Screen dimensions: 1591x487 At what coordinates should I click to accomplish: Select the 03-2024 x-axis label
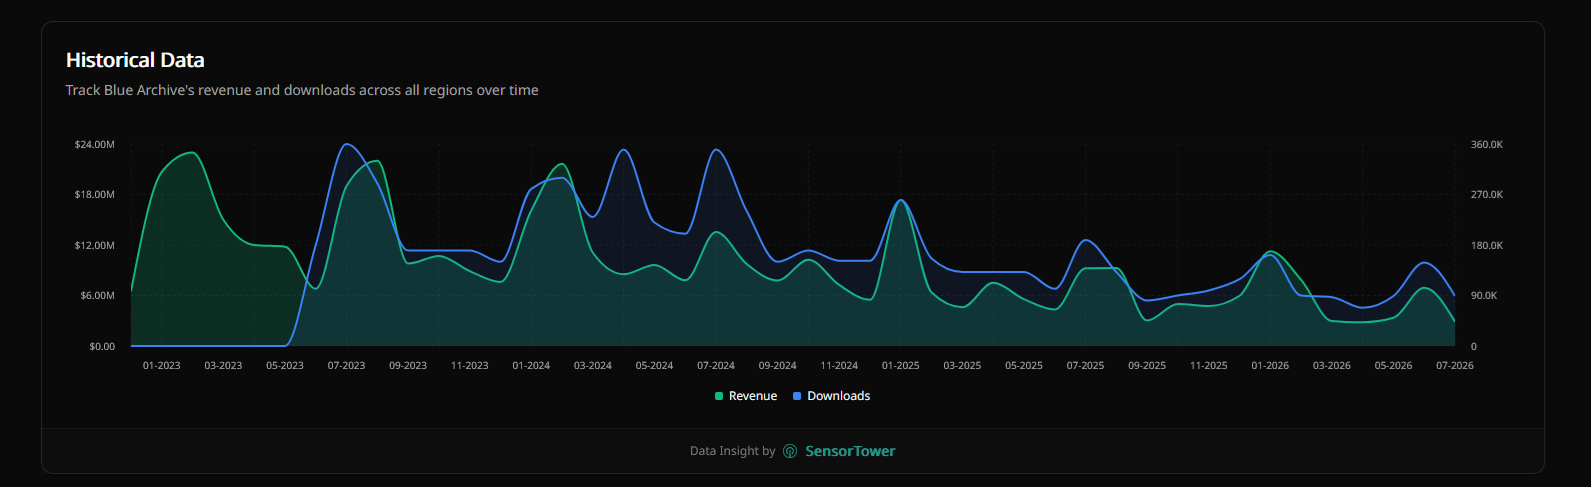tap(593, 366)
